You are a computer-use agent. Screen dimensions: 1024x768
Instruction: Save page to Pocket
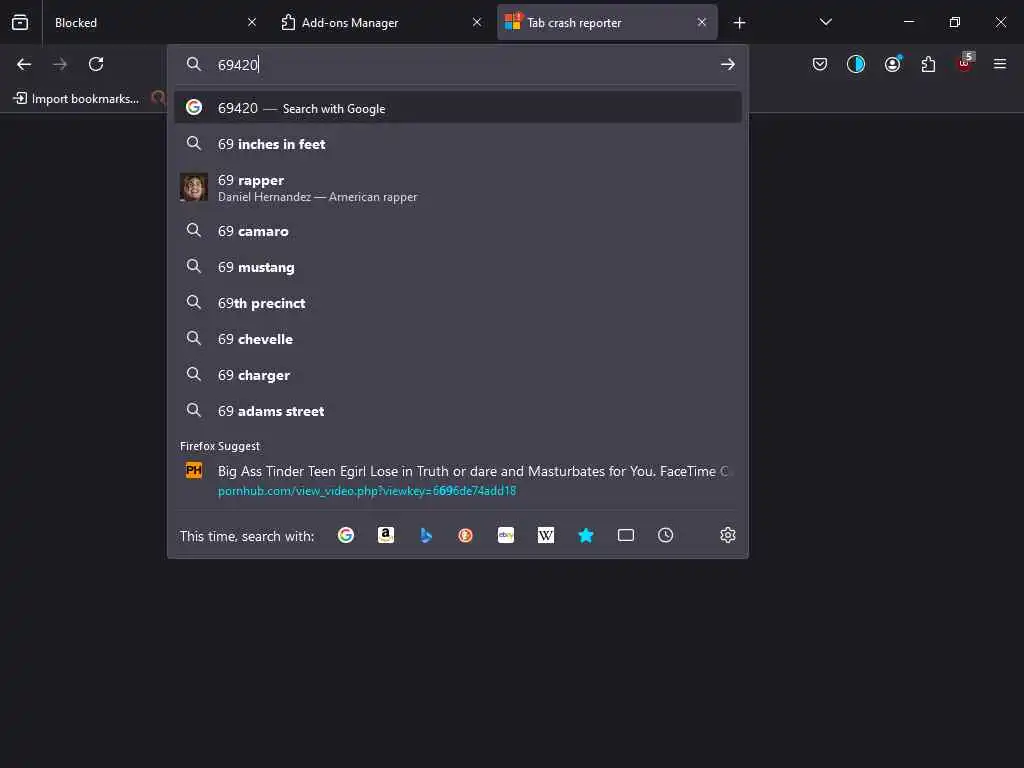click(820, 64)
